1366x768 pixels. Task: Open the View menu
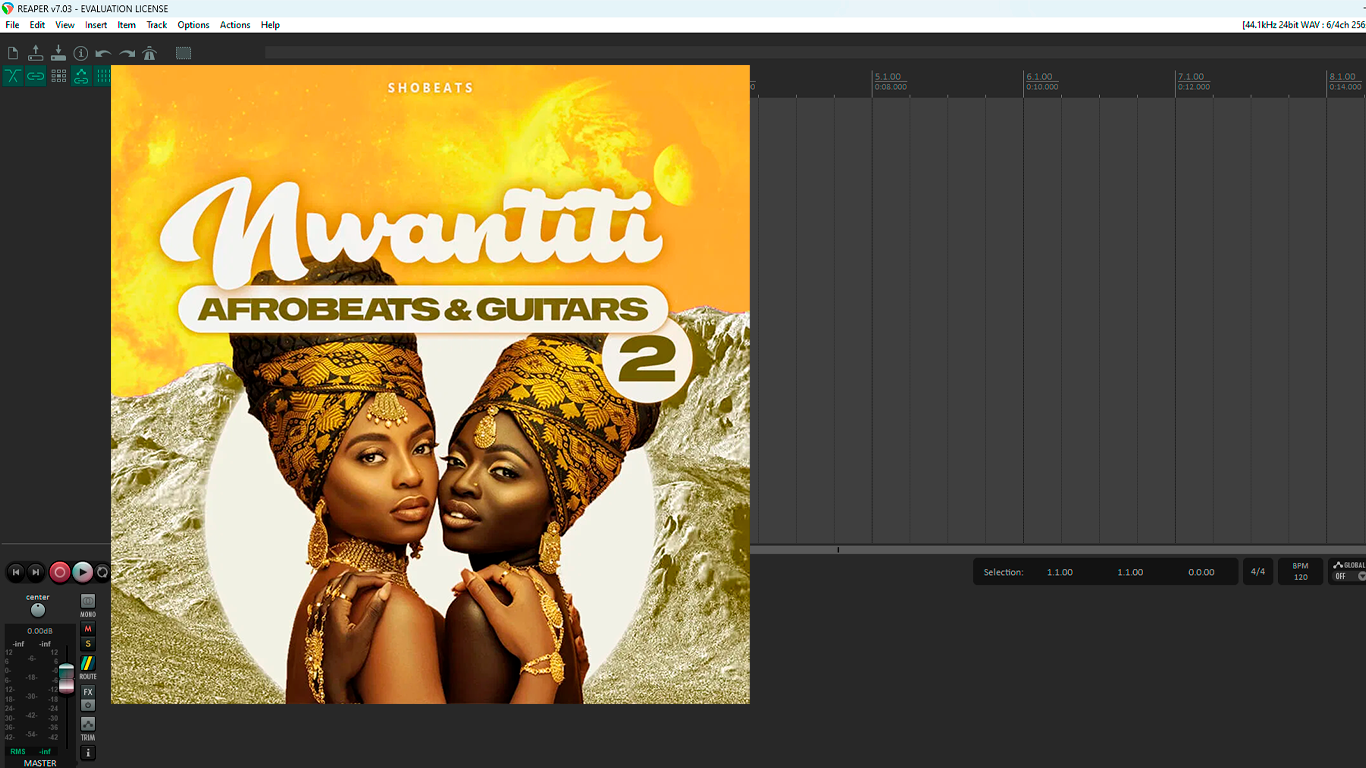click(x=65, y=25)
